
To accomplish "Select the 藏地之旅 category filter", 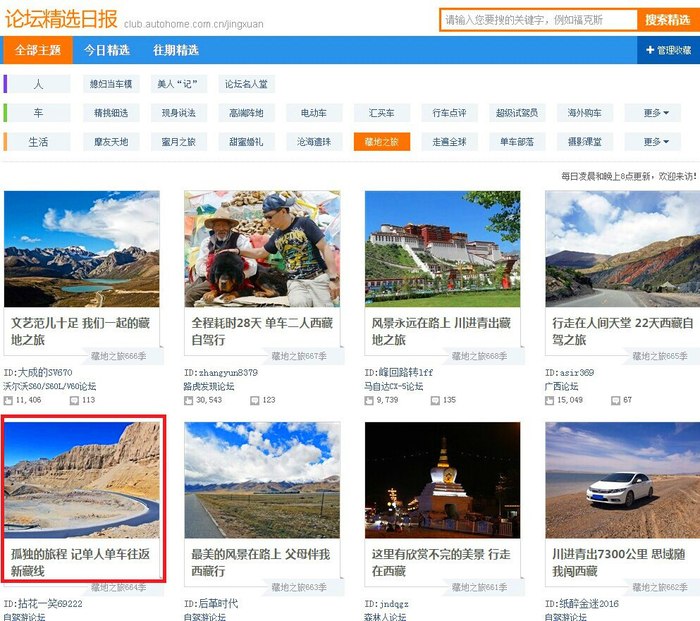I will 381,142.
